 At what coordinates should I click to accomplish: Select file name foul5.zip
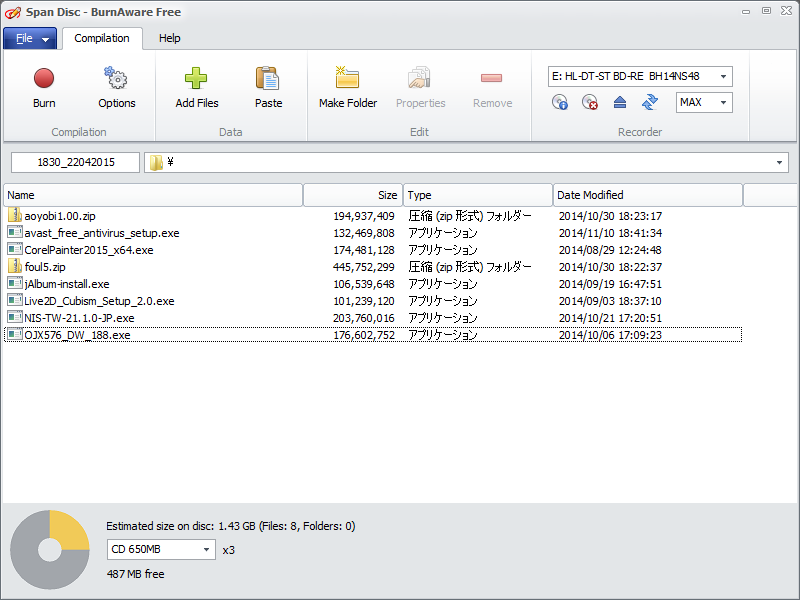pyautogui.click(x=45, y=267)
